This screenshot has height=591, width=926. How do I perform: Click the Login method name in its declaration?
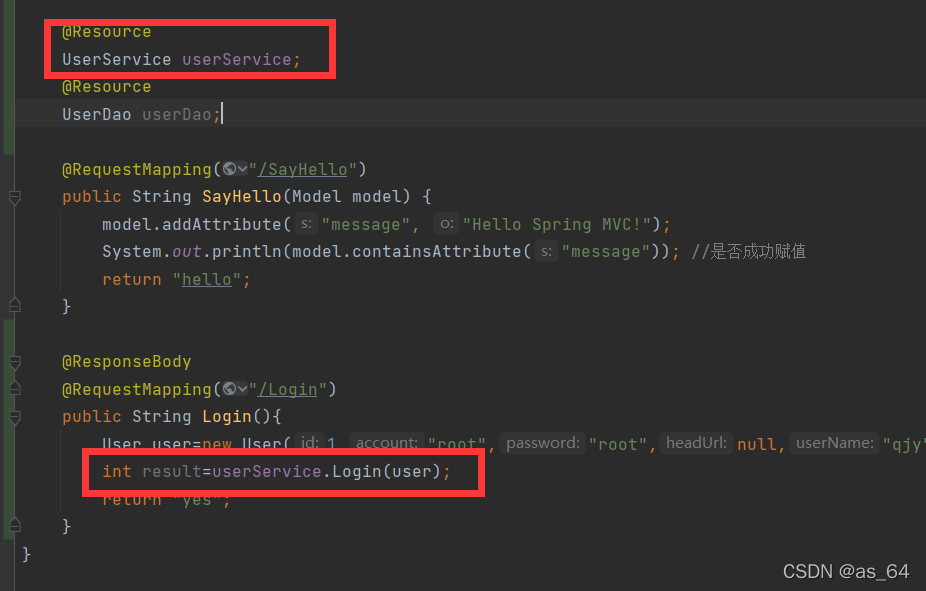pos(227,417)
